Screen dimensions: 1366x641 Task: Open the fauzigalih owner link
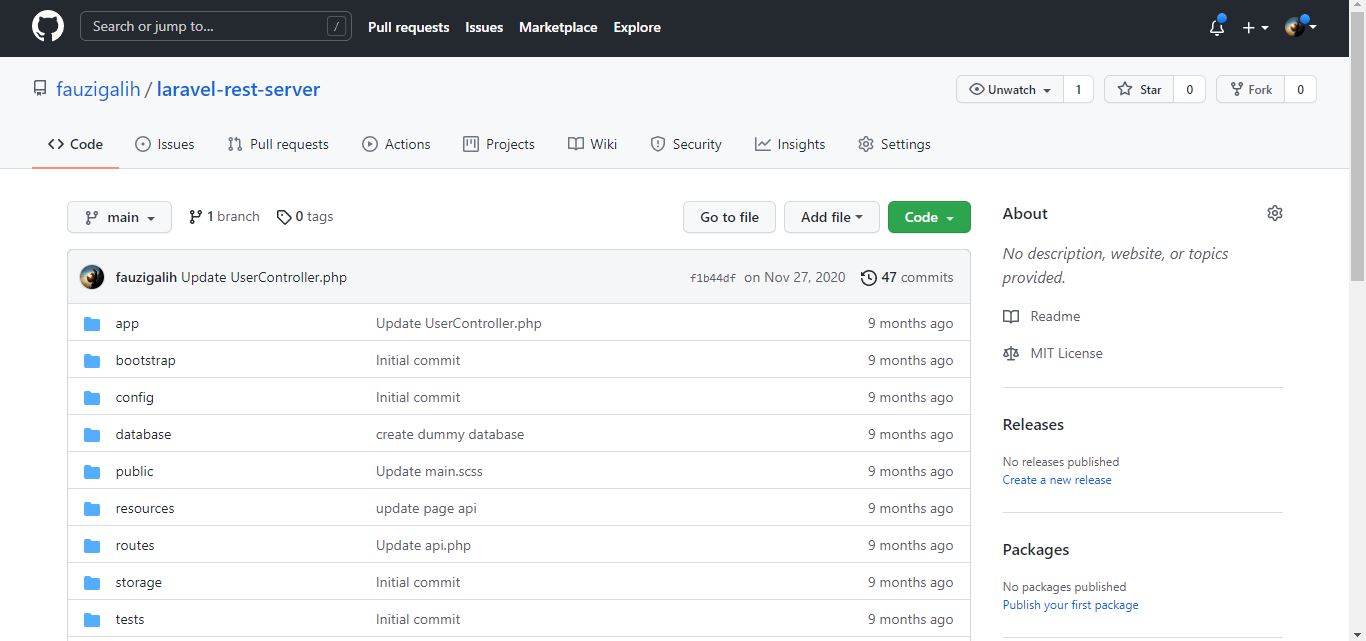tap(98, 89)
